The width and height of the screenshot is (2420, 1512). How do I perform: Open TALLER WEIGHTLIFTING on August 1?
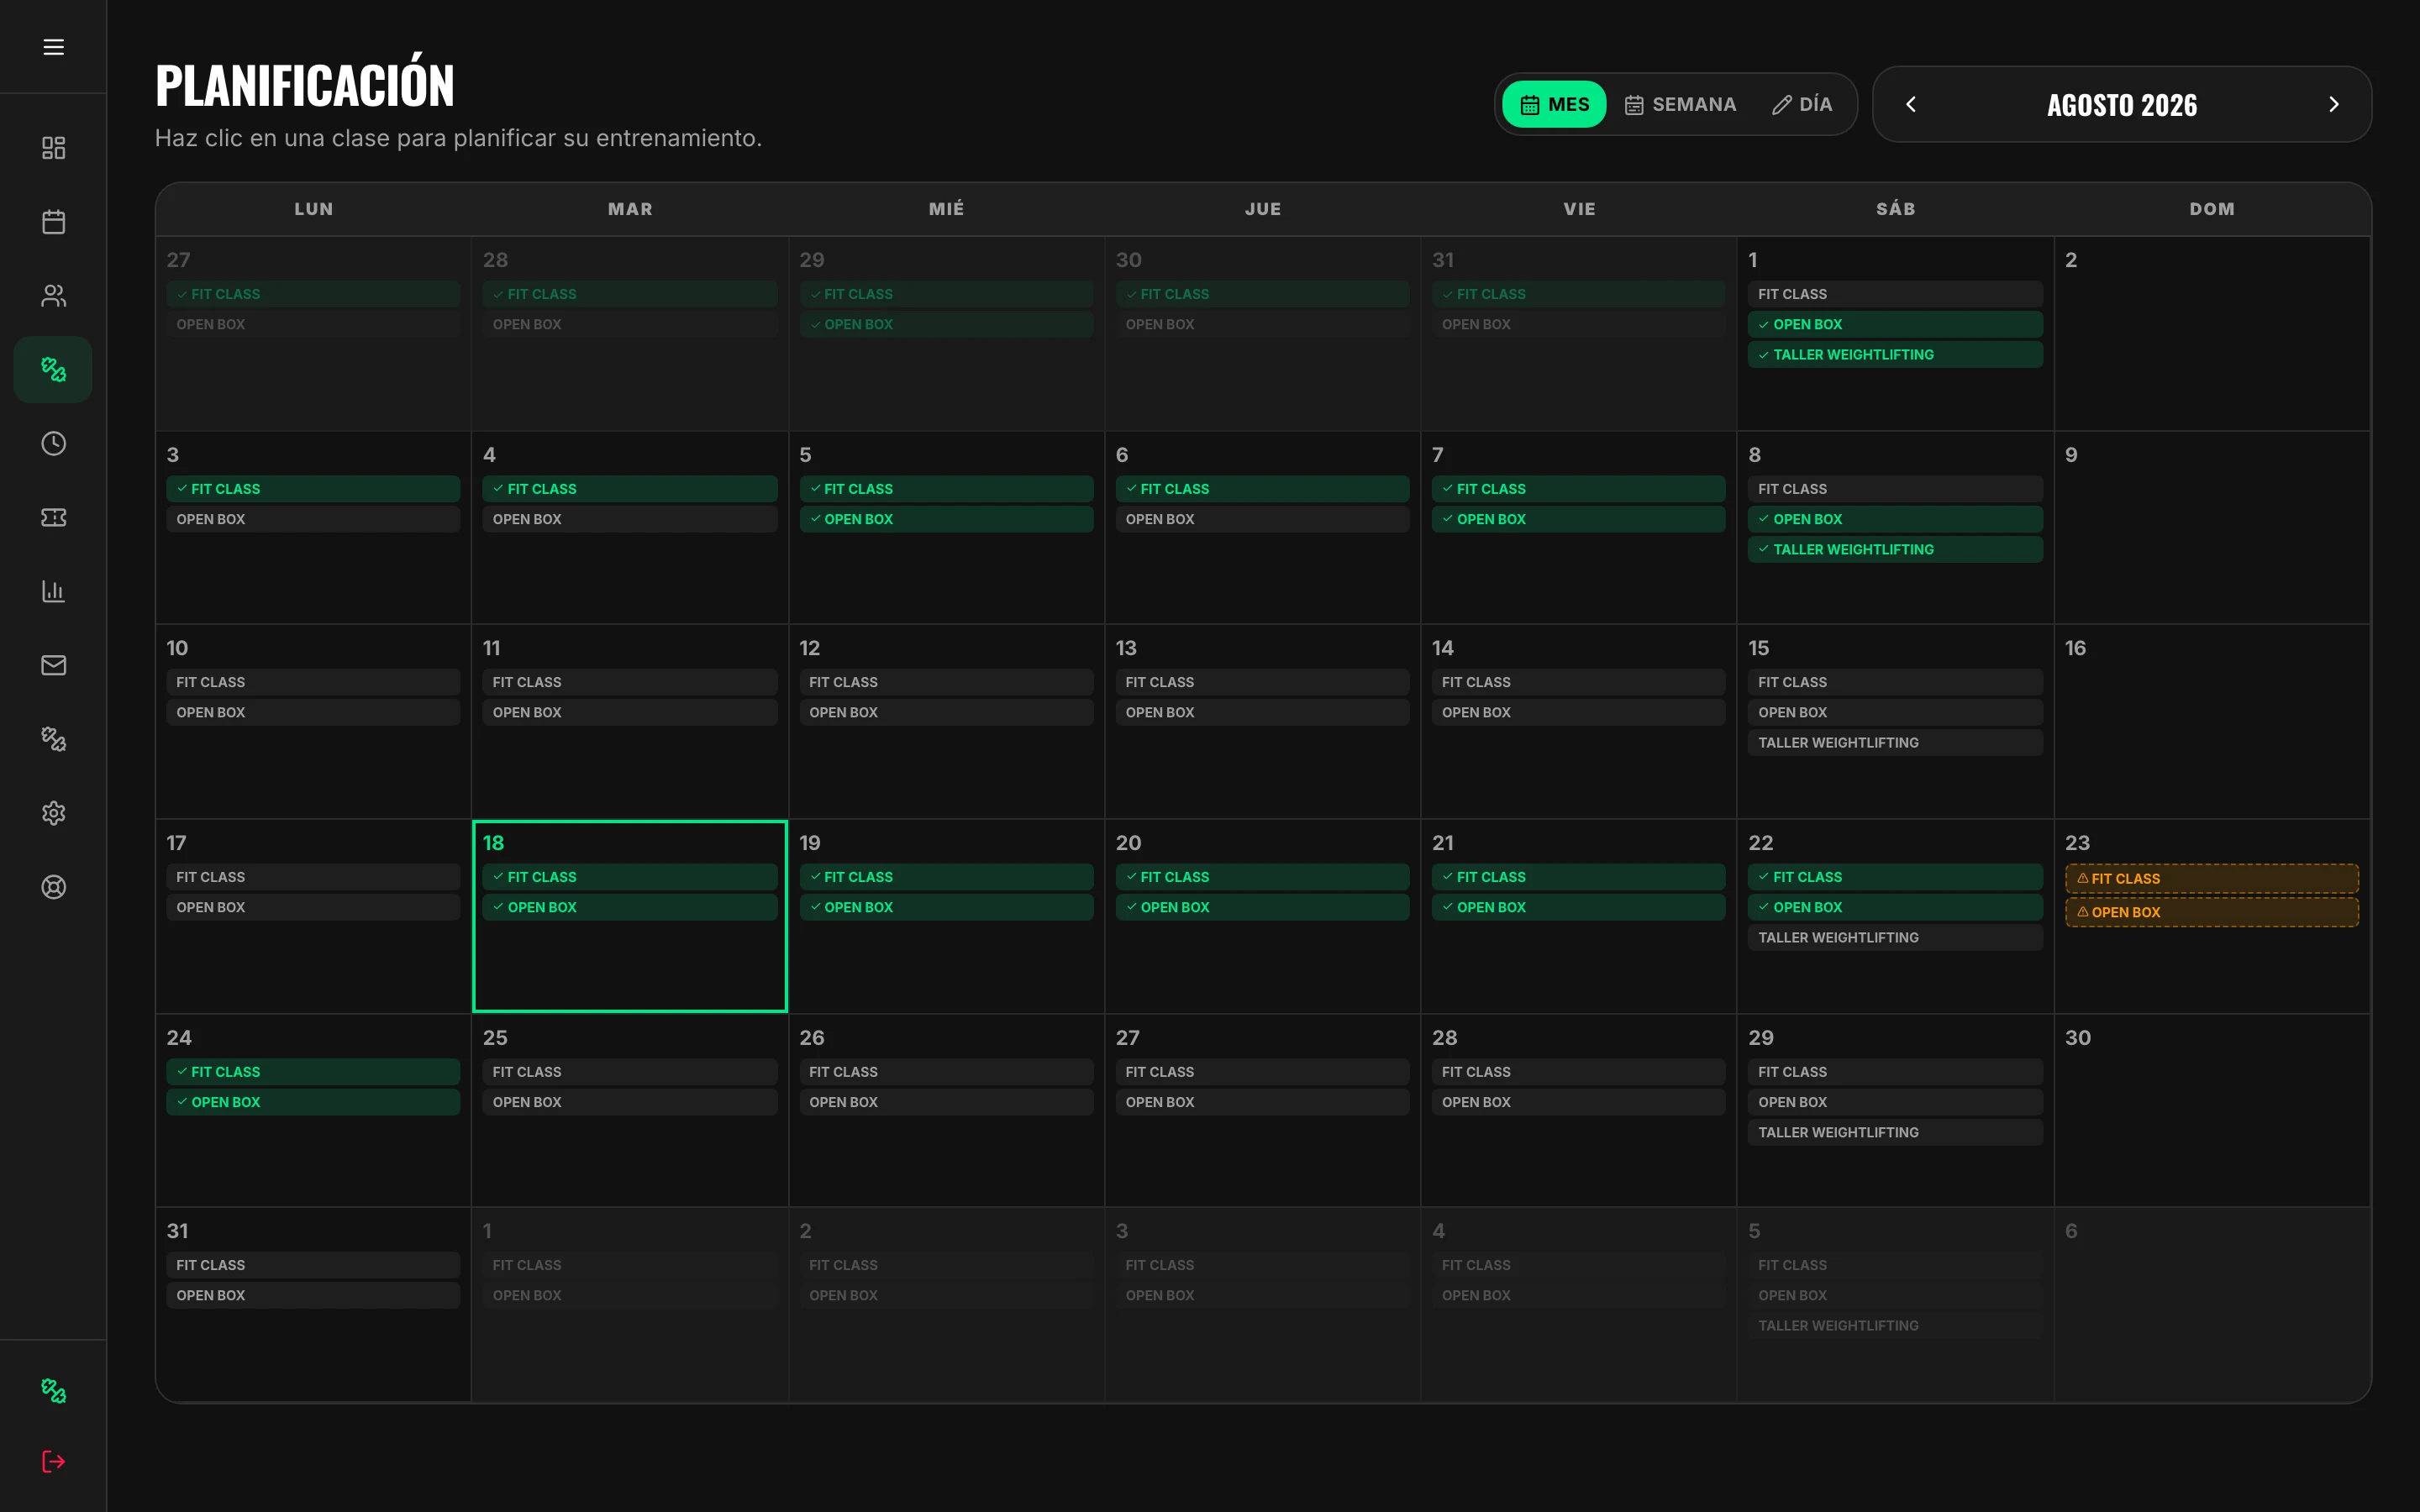[x=1895, y=355]
